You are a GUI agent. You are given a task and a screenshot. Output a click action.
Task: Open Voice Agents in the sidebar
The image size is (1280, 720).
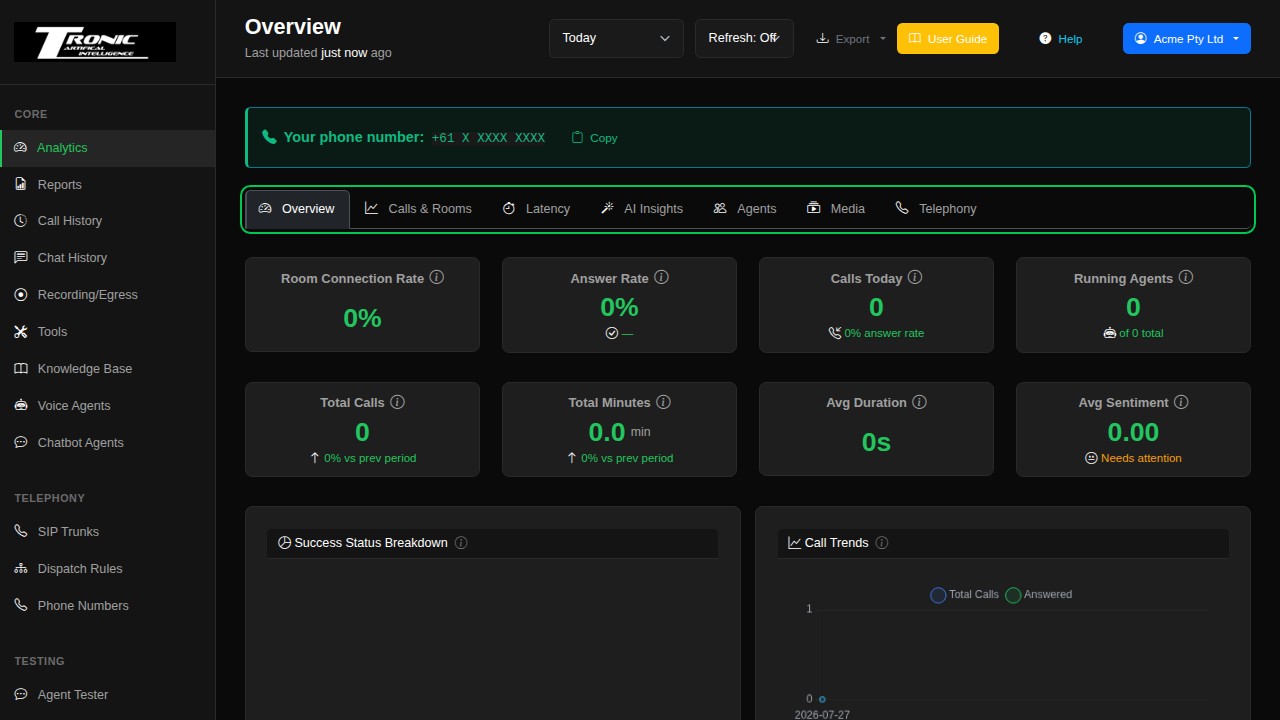point(107,406)
